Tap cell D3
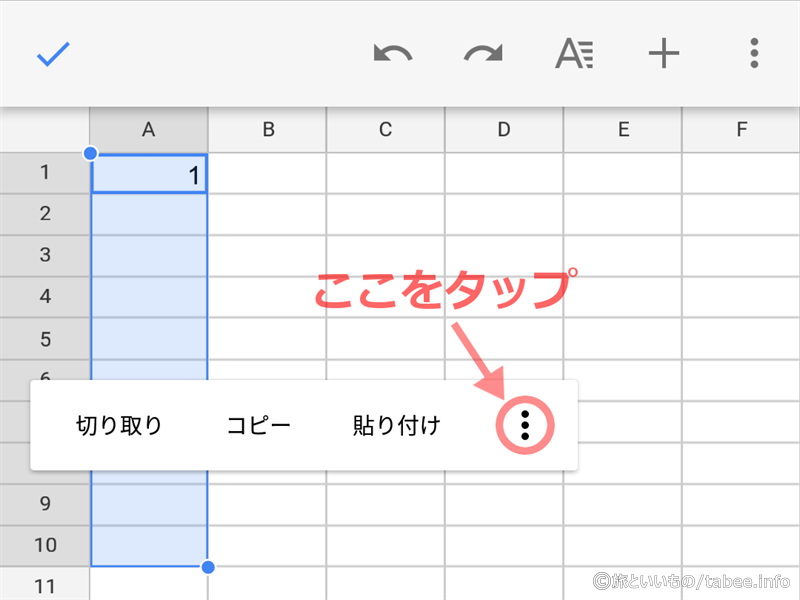This screenshot has width=800, height=600. coord(504,256)
